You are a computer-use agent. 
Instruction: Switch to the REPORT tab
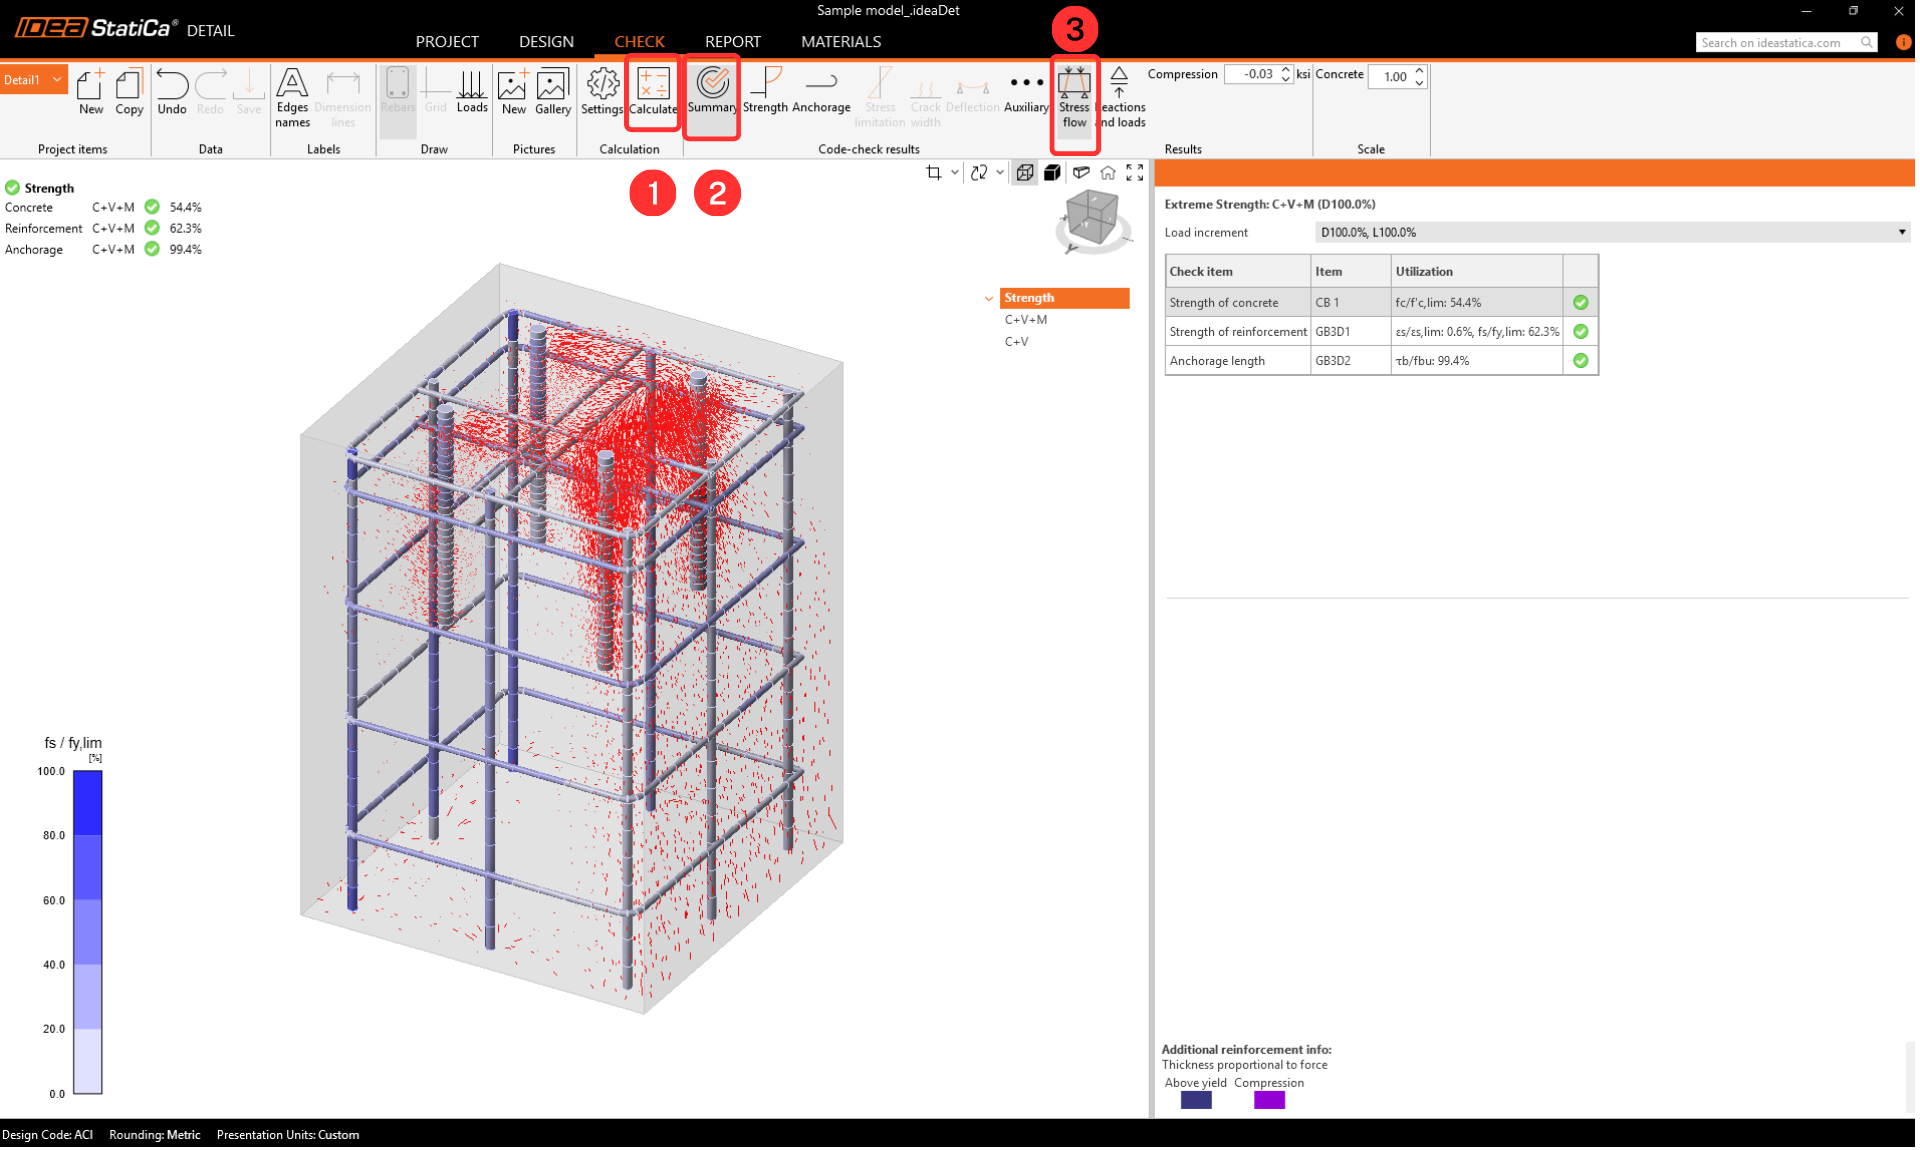point(732,41)
